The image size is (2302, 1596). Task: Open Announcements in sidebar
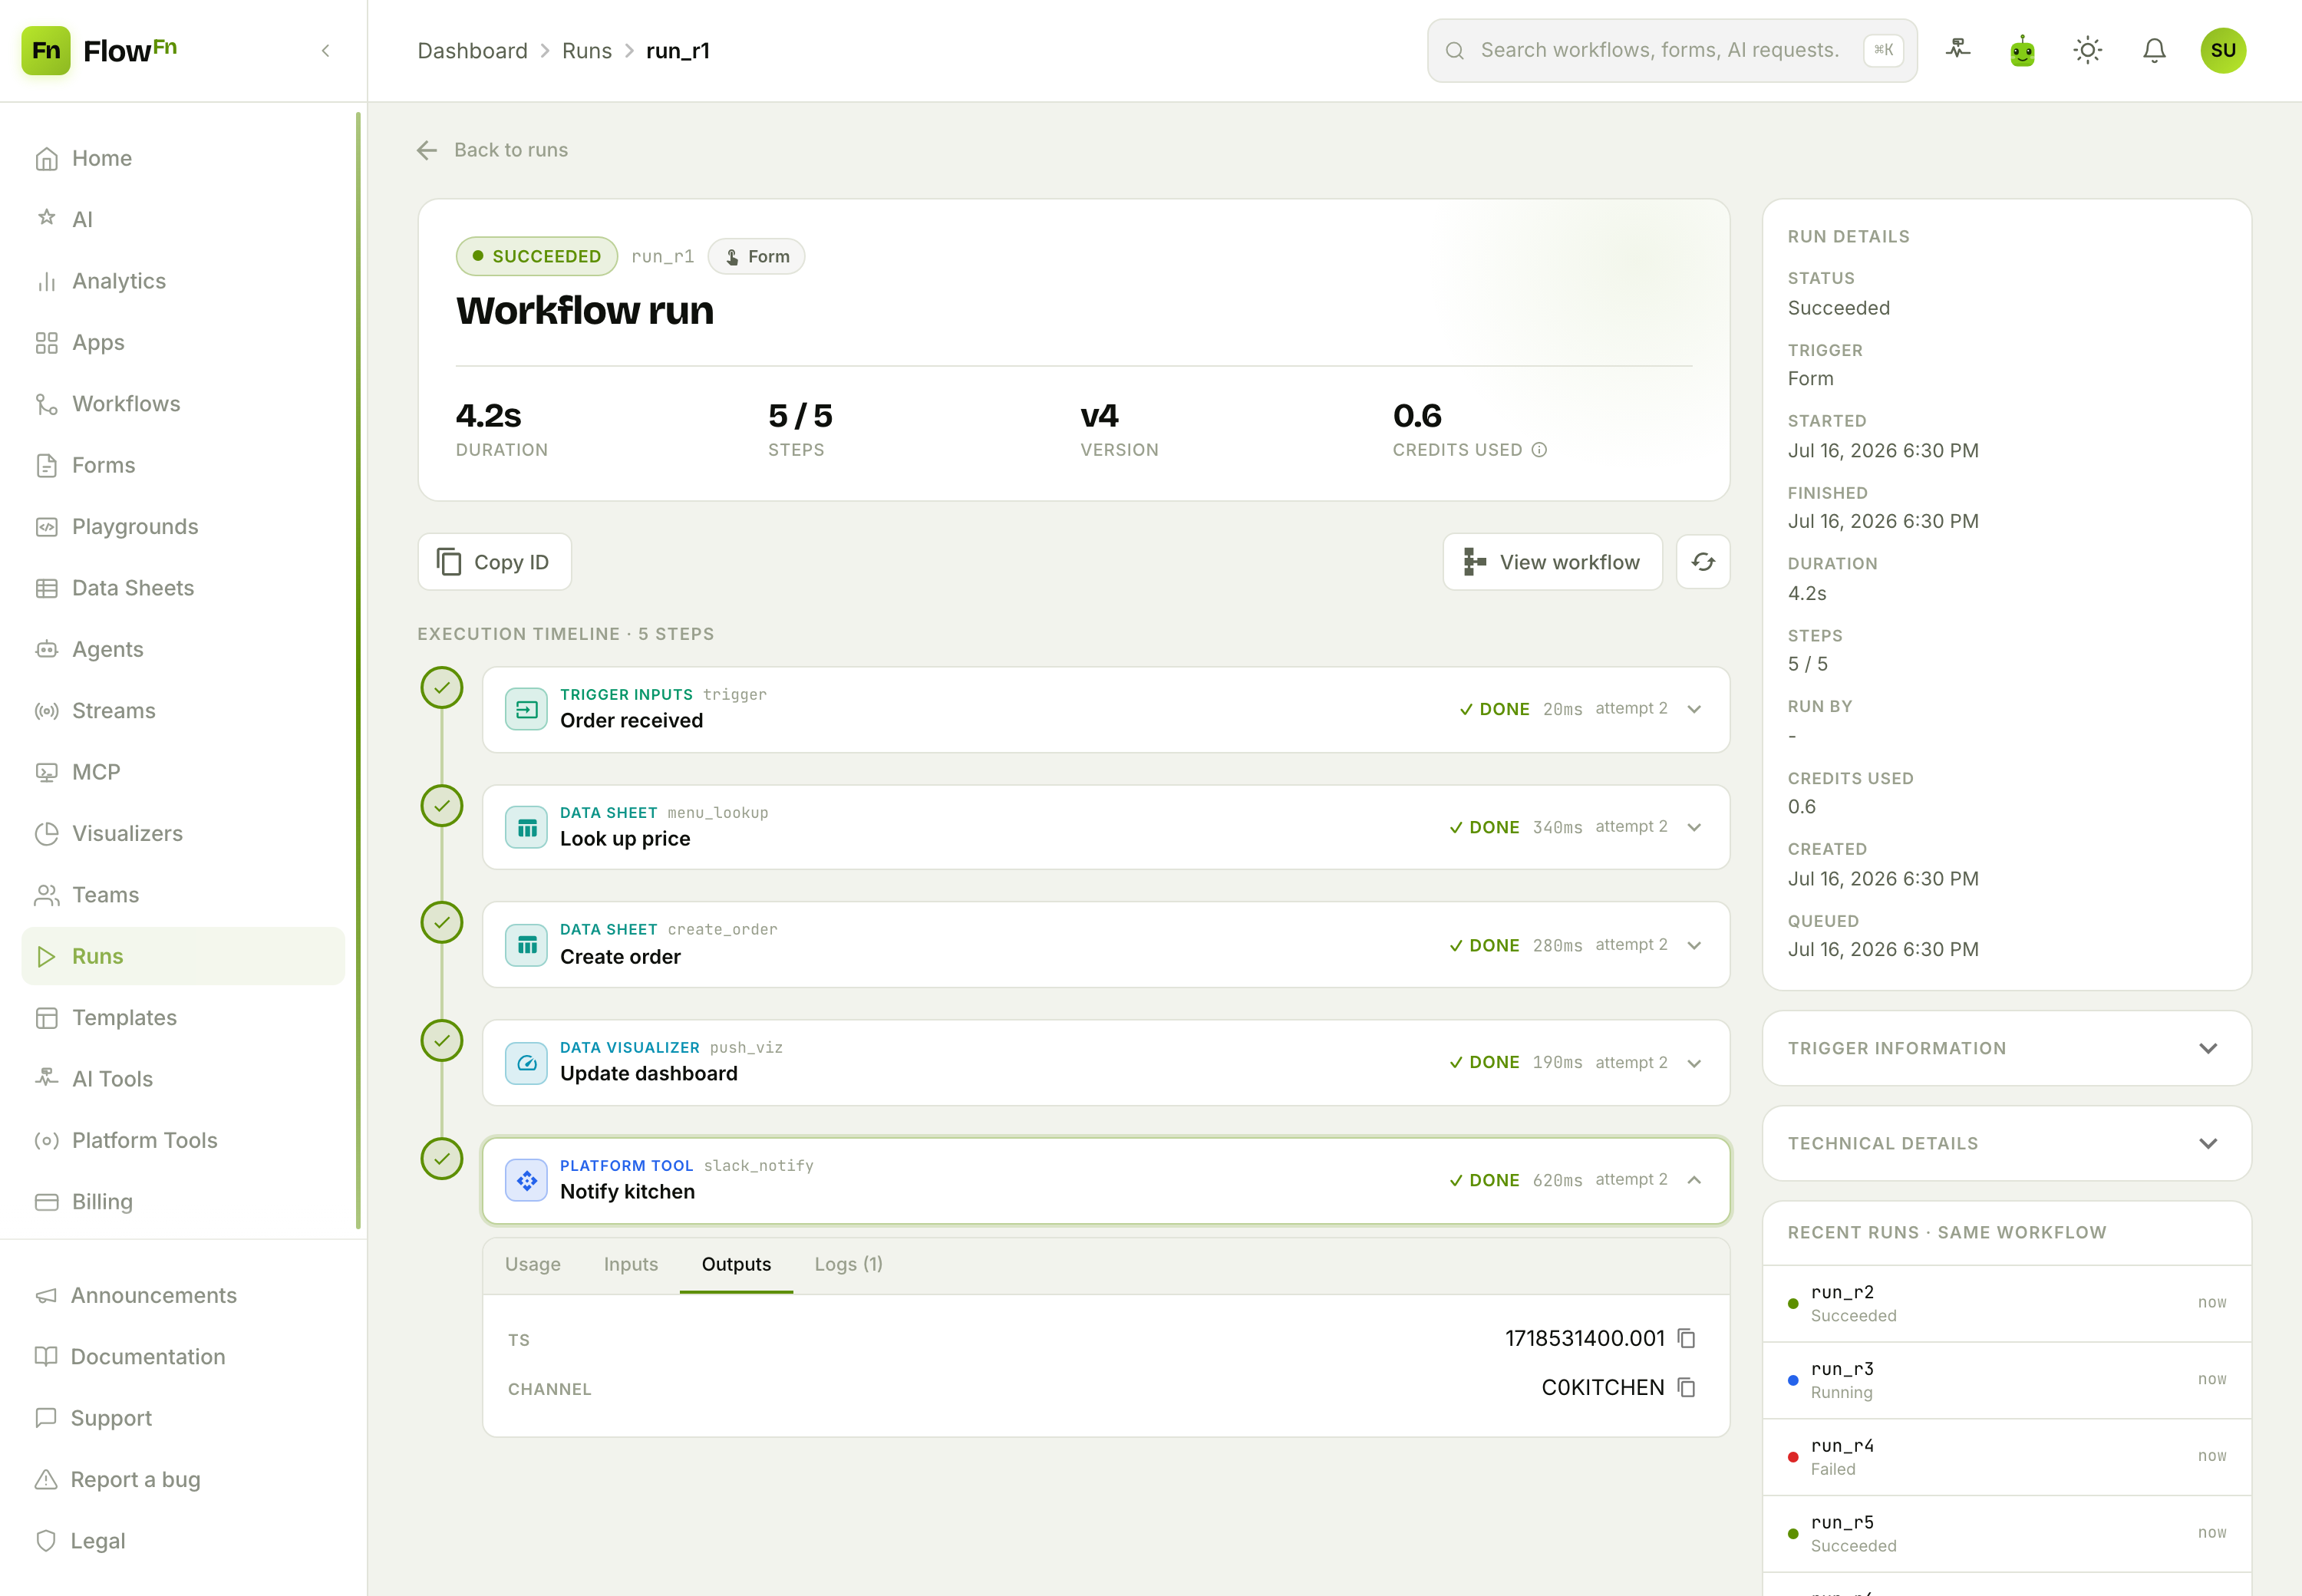(183, 1296)
